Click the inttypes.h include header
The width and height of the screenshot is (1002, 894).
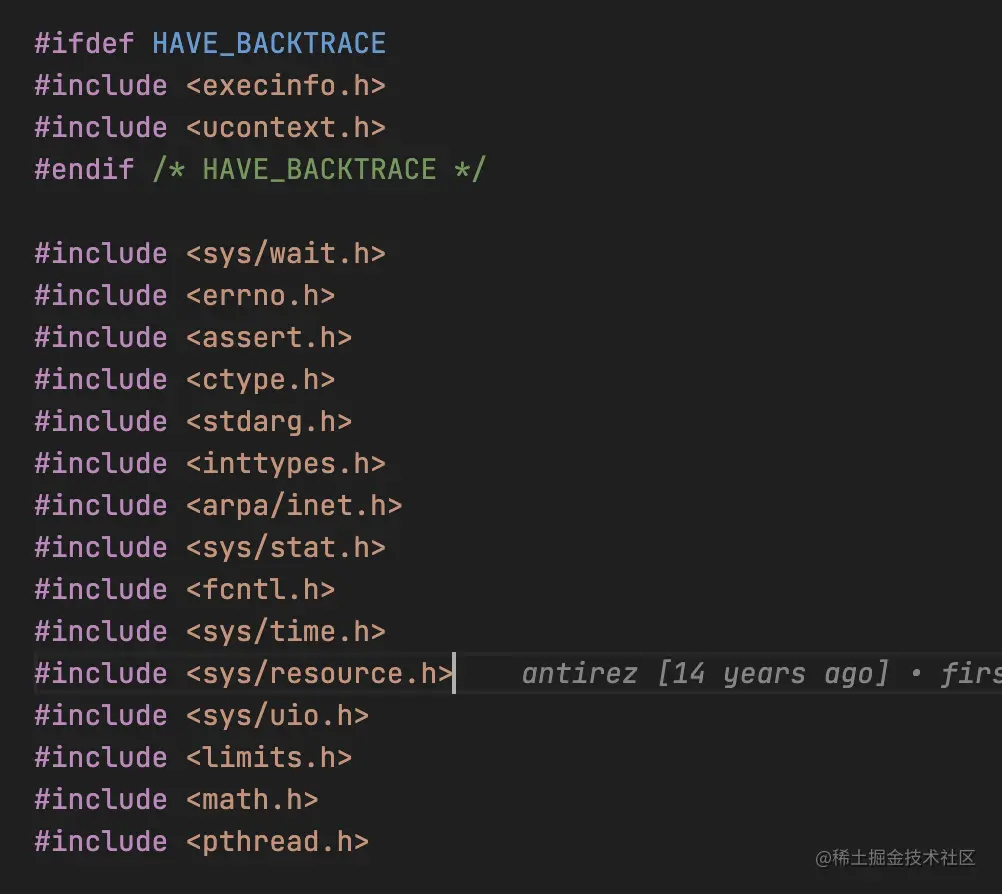click(285, 463)
